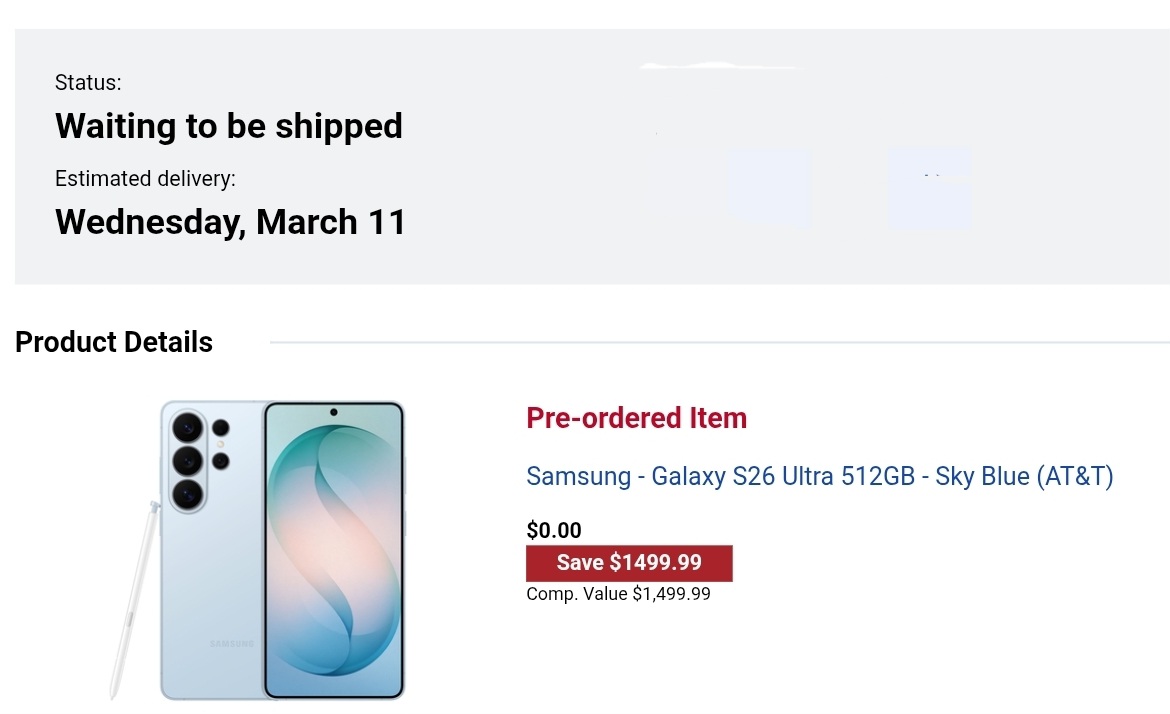Click the divider line beside Product Details
This screenshot has width=1170, height=714.
[x=718, y=342]
